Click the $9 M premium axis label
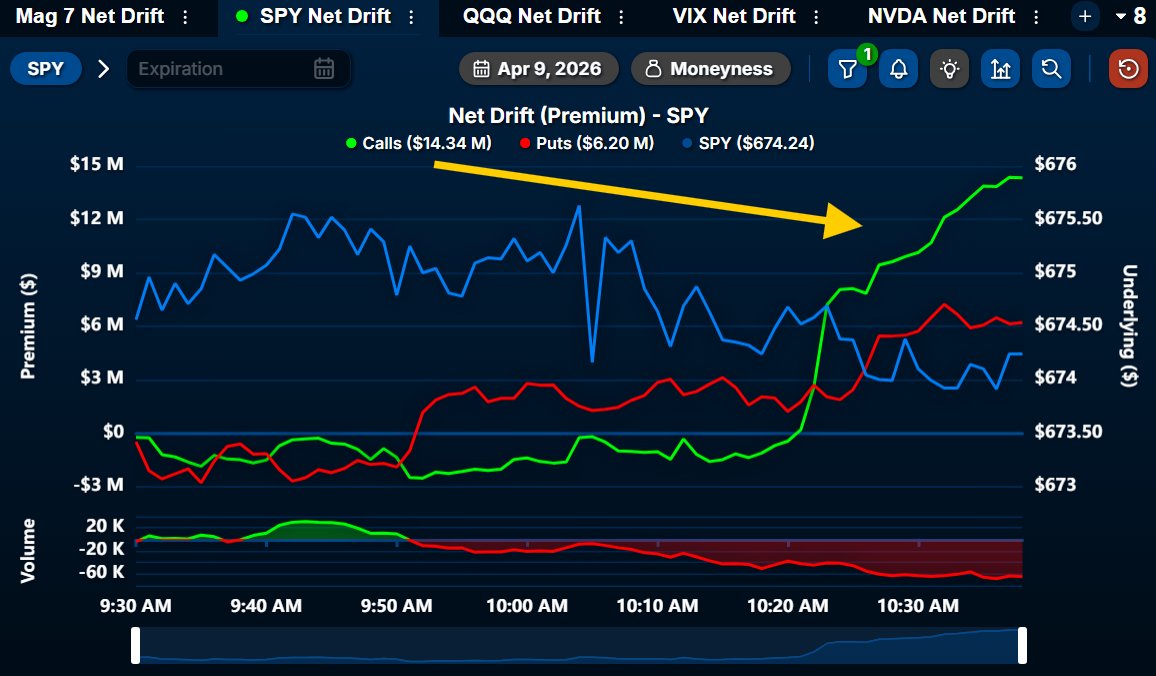 [x=102, y=271]
